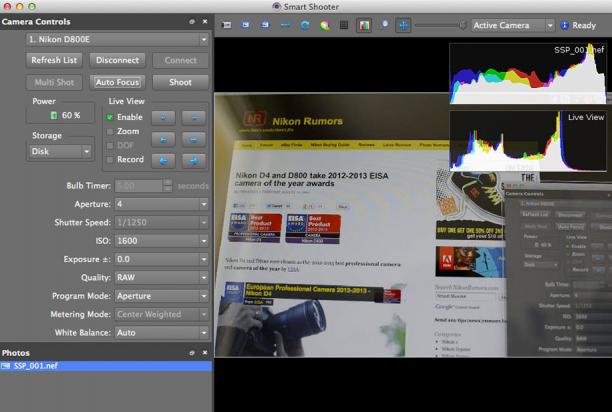Click the Multi Shot button
This screenshot has width=612, height=412.
point(54,82)
